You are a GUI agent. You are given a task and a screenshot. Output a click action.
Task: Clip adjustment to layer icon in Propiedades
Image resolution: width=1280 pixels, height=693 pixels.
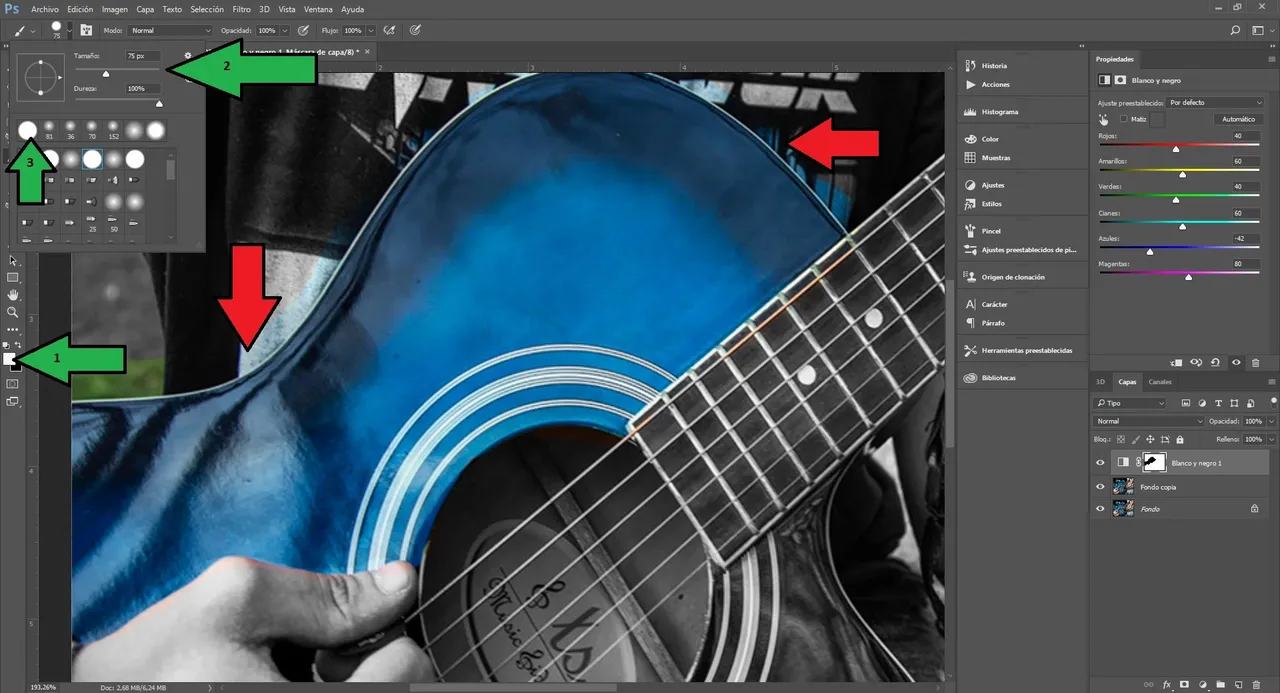(x=1176, y=363)
